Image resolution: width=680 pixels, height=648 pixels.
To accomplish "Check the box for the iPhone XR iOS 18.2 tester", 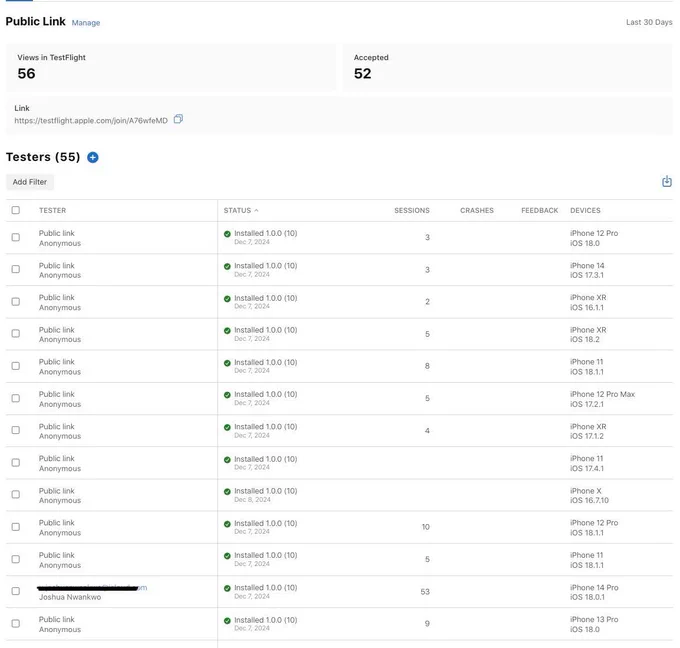I will click(16, 334).
